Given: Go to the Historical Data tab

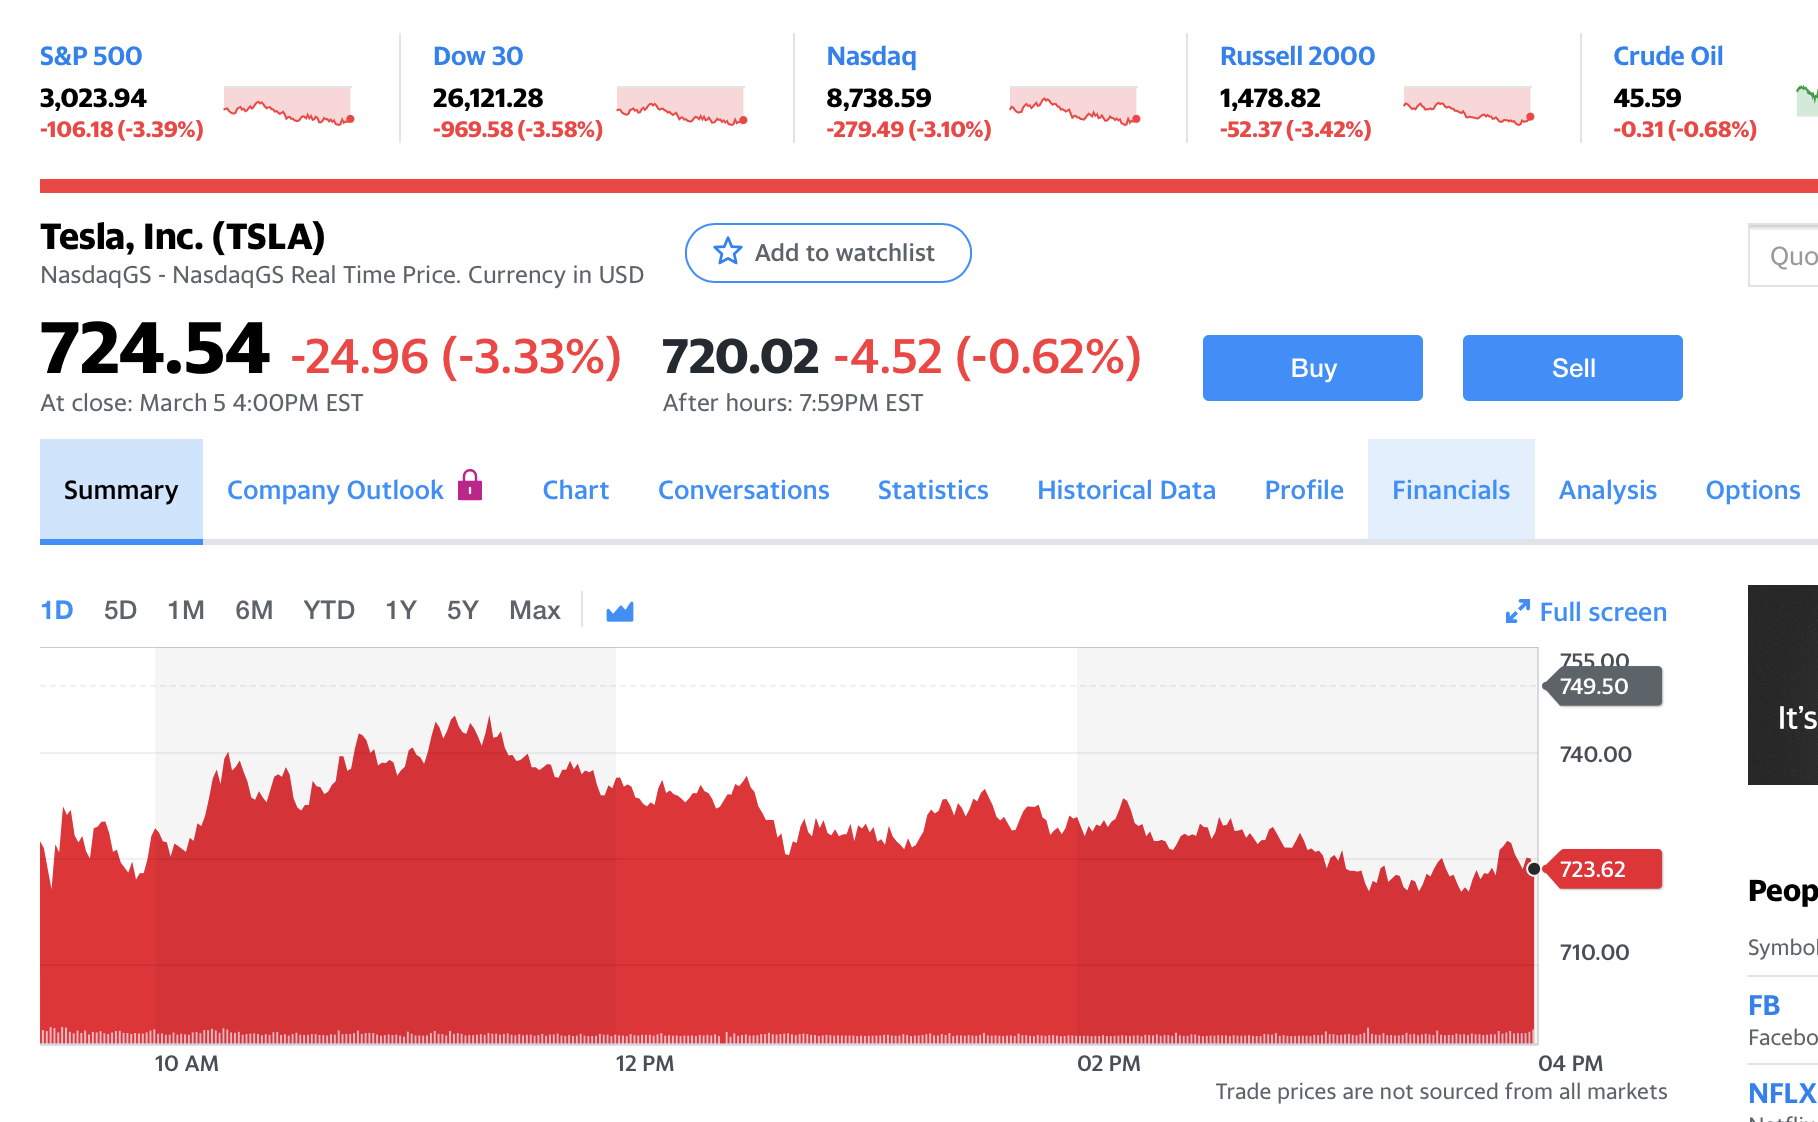Looking at the screenshot, I should pyautogui.click(x=1126, y=490).
